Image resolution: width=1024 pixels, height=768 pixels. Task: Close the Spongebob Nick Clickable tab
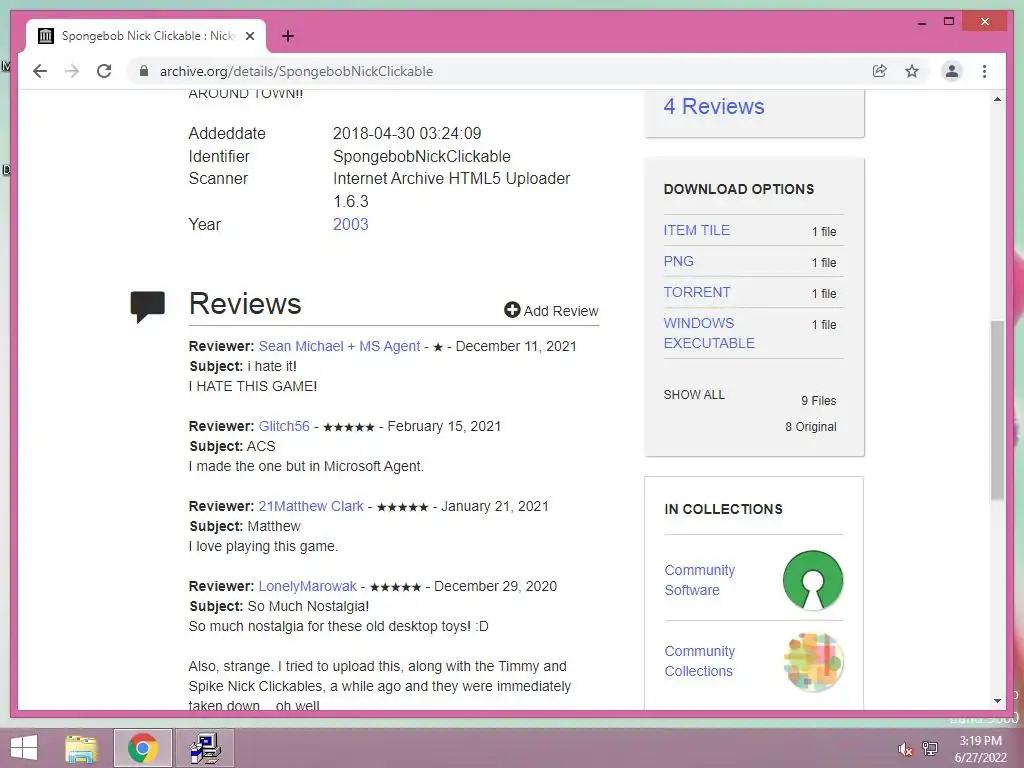(249, 36)
